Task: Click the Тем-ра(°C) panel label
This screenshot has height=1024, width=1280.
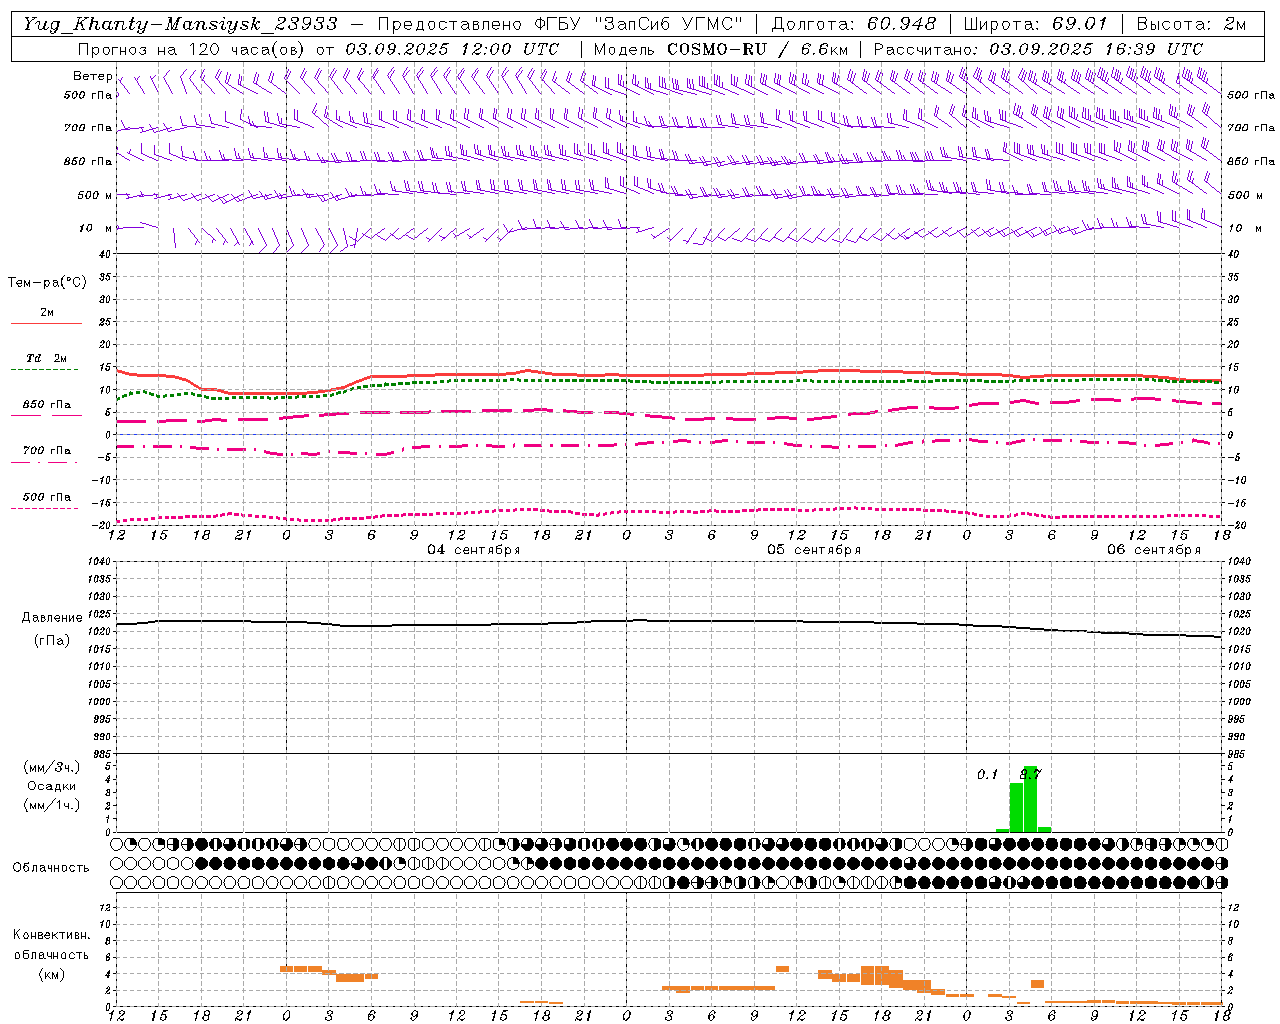Action: click(x=47, y=283)
